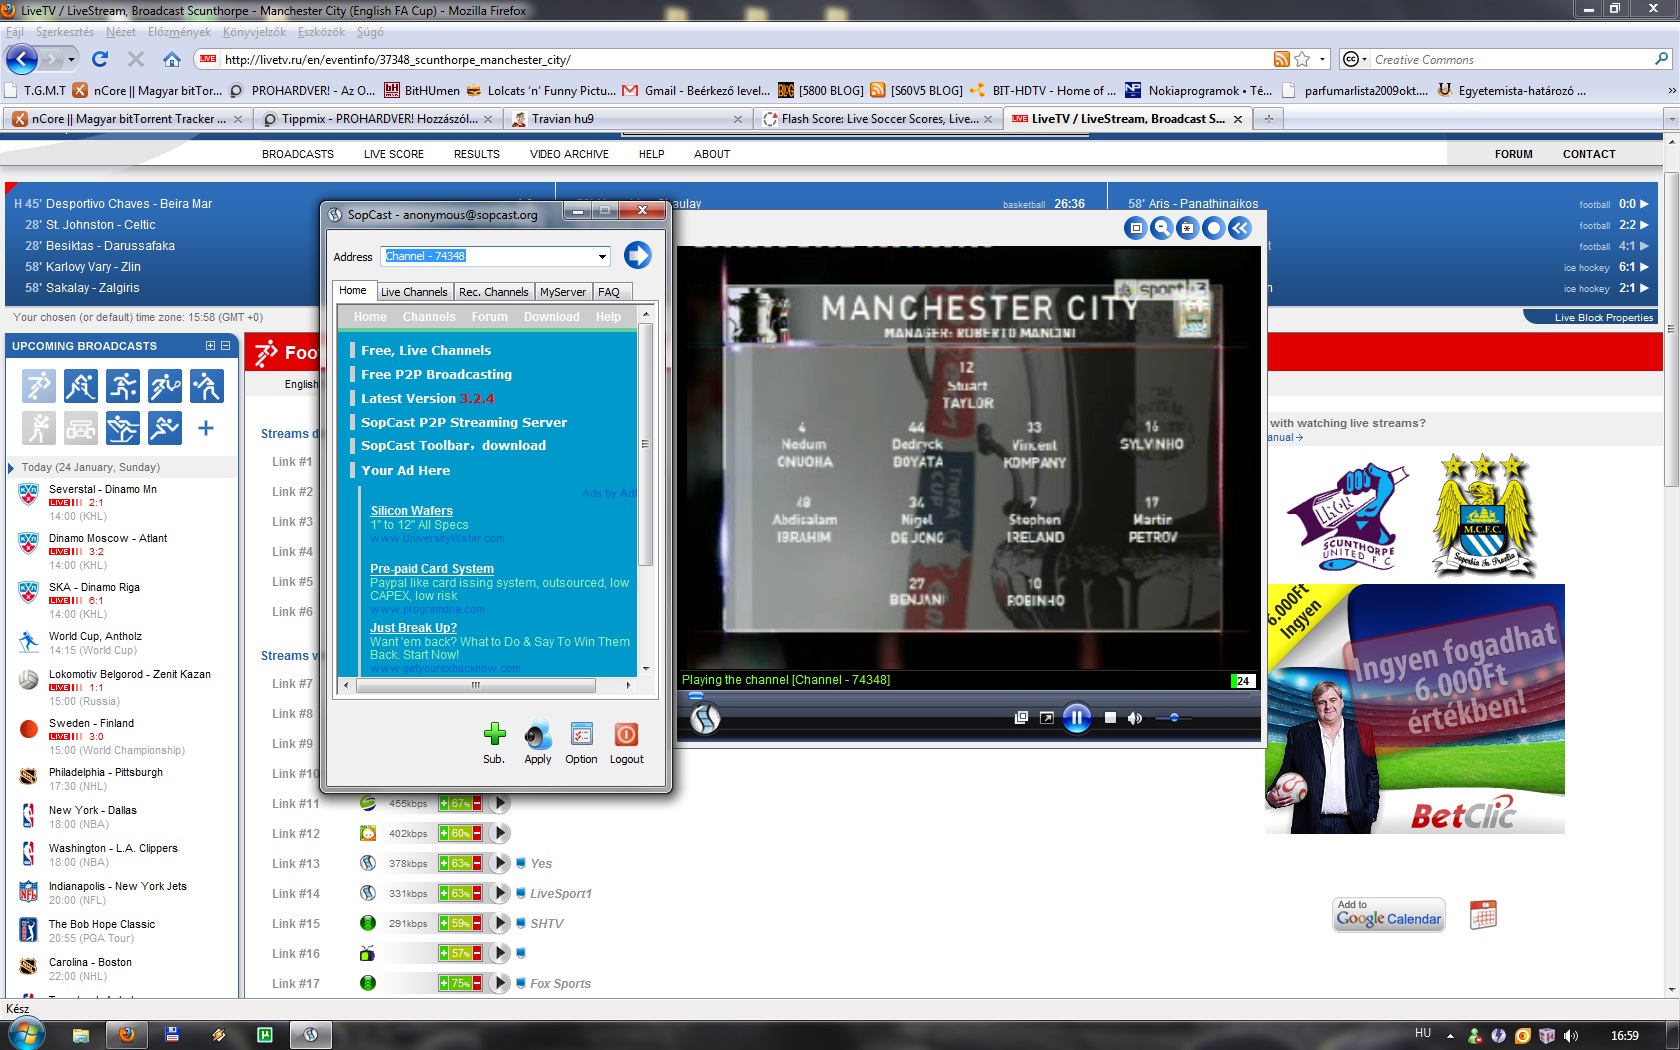Open the search engine selector dropdown
The width and height of the screenshot is (1680, 1050).
click(1354, 60)
